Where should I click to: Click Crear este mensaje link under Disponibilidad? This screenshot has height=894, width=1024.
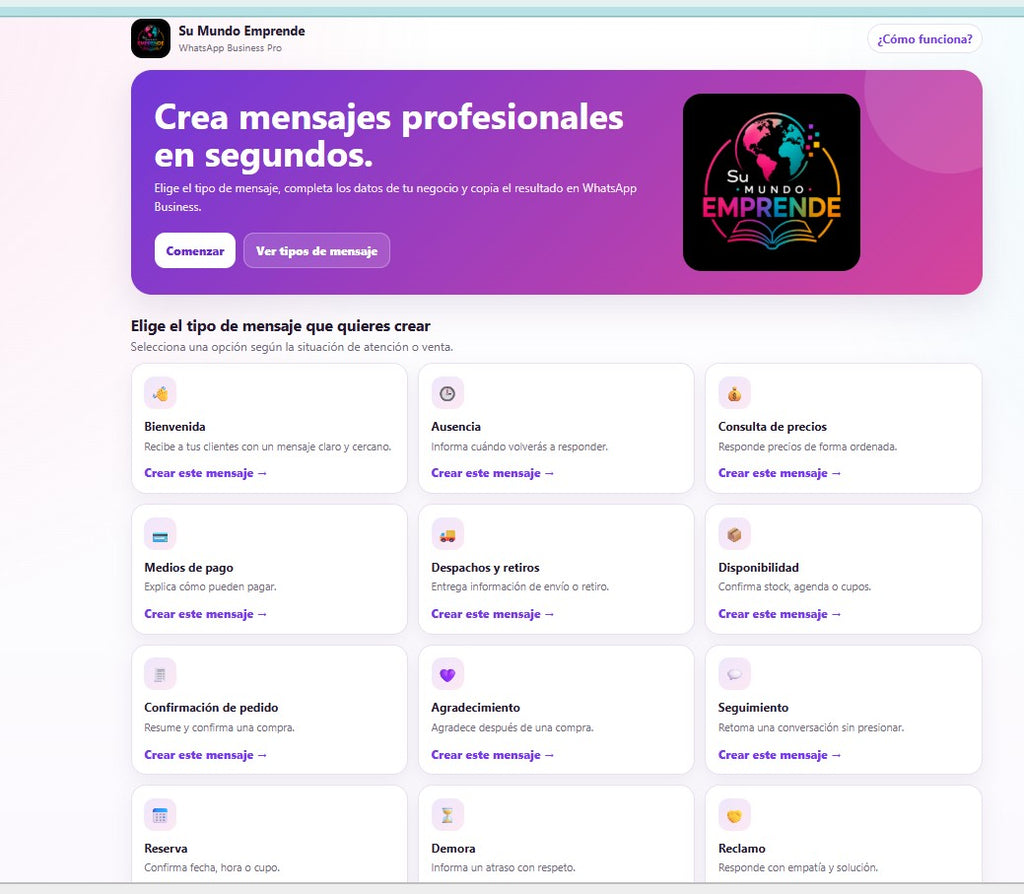[780, 615]
